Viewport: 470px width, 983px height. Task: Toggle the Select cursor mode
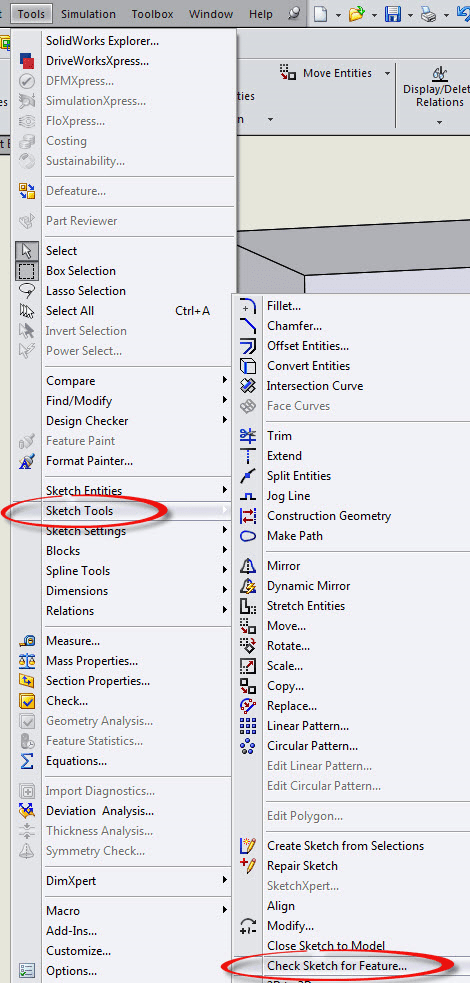[x=28, y=251]
